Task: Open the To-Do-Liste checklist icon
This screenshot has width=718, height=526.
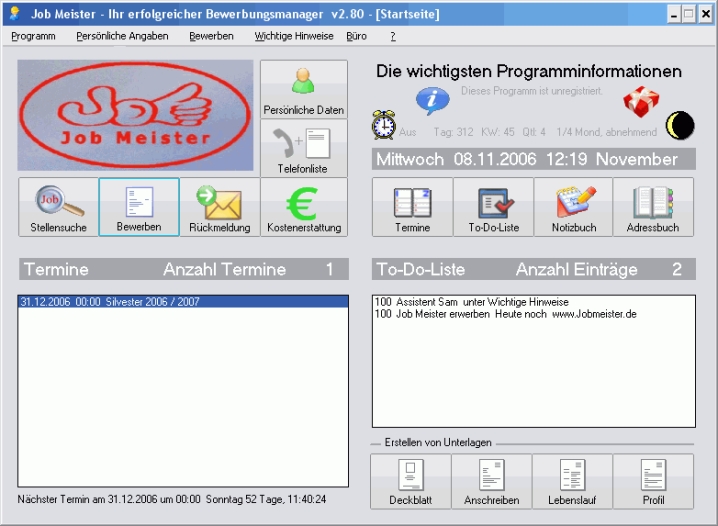Action: 493,207
